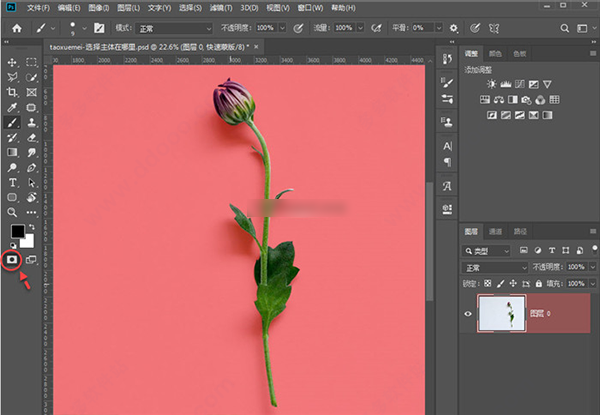The image size is (600, 415).
Task: Select the Rectangular Marquee tool
Action: (31, 62)
